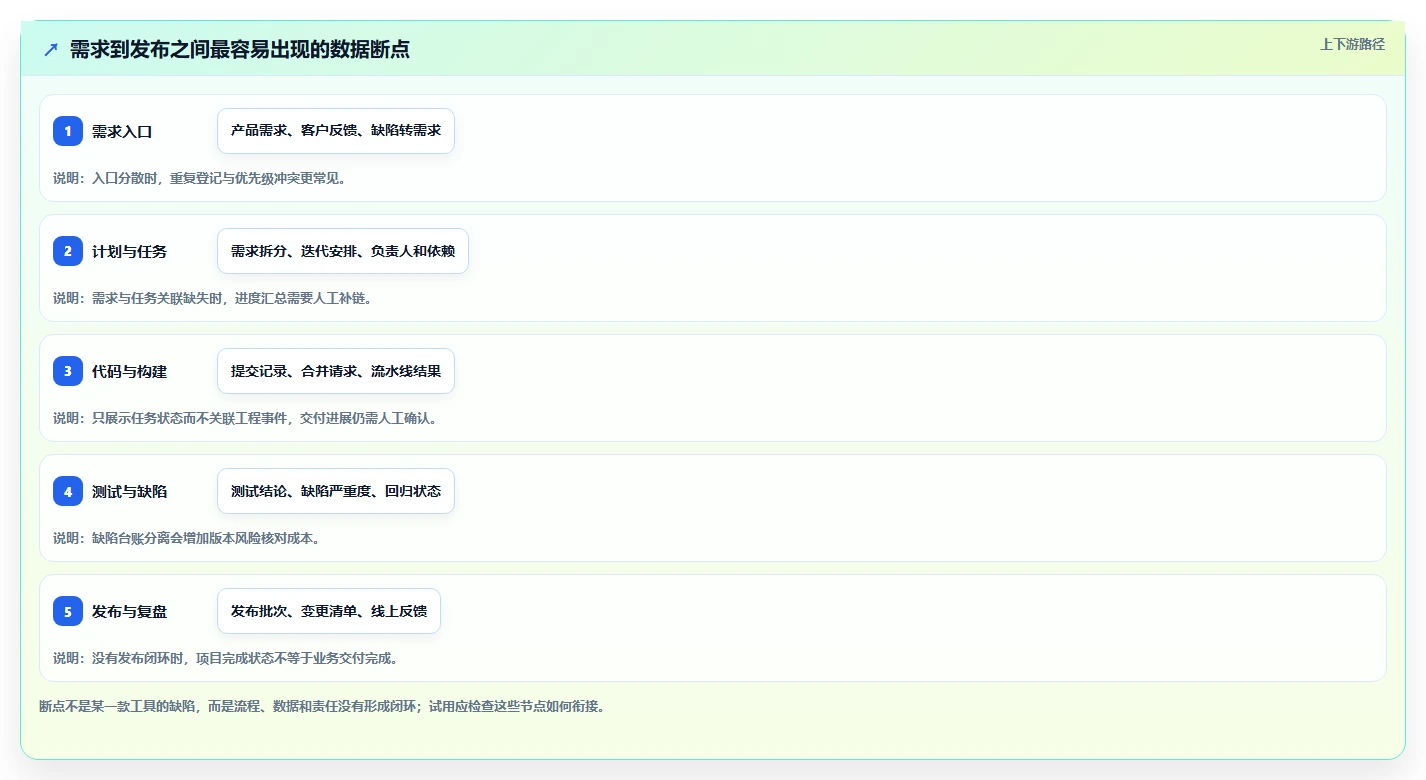This screenshot has width=1426, height=780.
Task: Click the step 1 number badge
Action: 68,131
